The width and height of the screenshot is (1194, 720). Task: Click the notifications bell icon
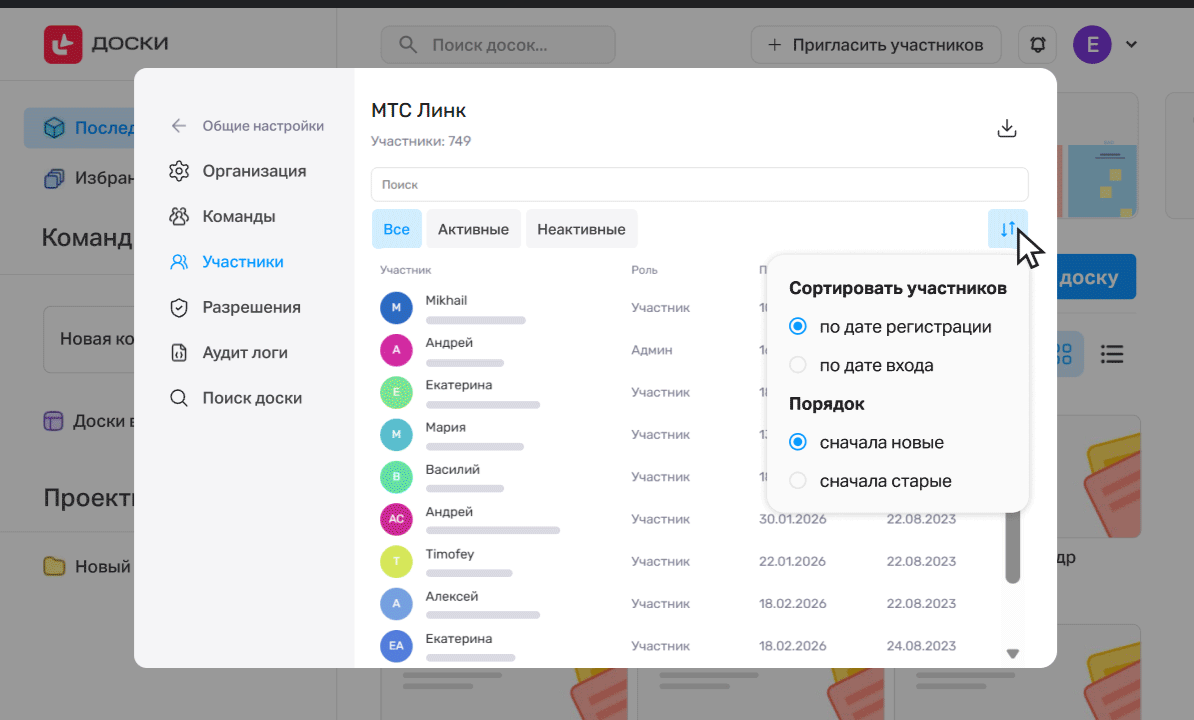click(1037, 45)
